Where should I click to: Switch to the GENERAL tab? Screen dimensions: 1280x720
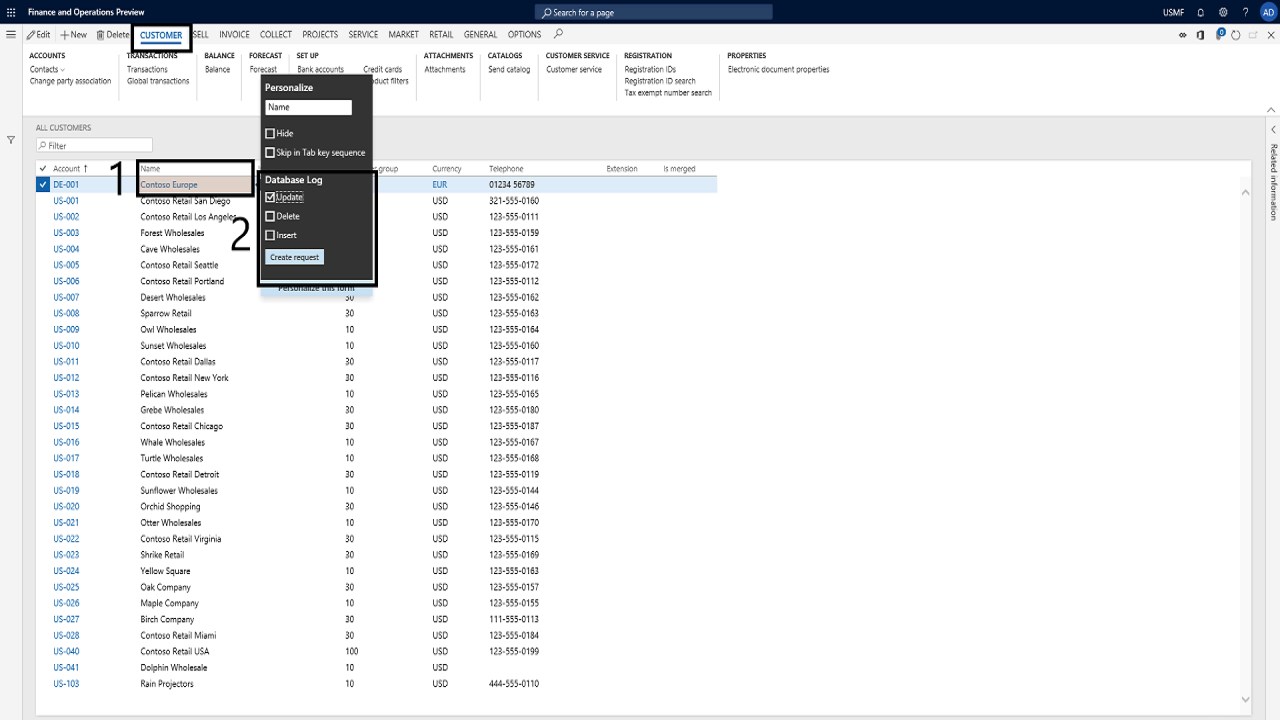(x=480, y=35)
